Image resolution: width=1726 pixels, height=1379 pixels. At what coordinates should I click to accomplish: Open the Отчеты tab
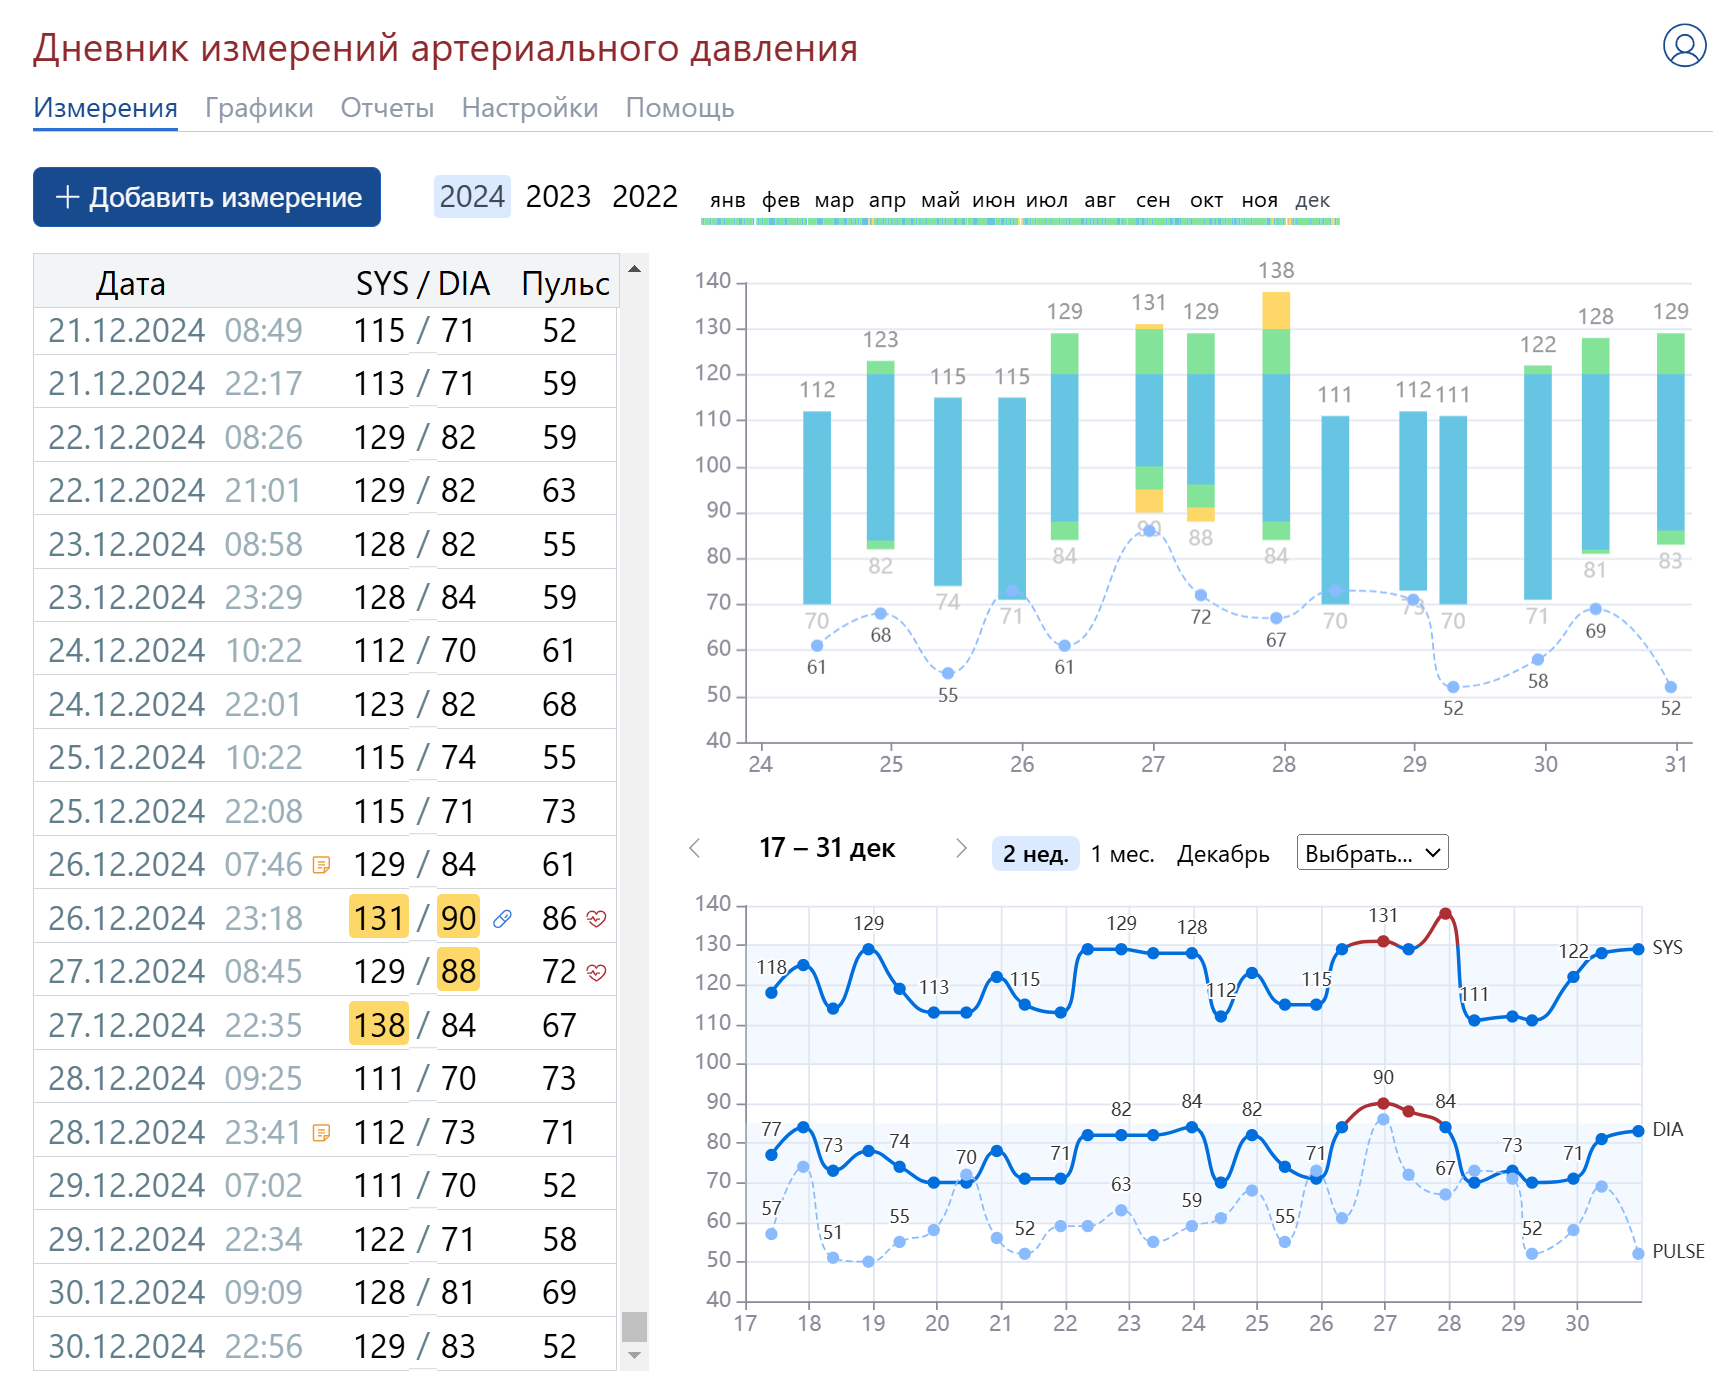(x=387, y=108)
